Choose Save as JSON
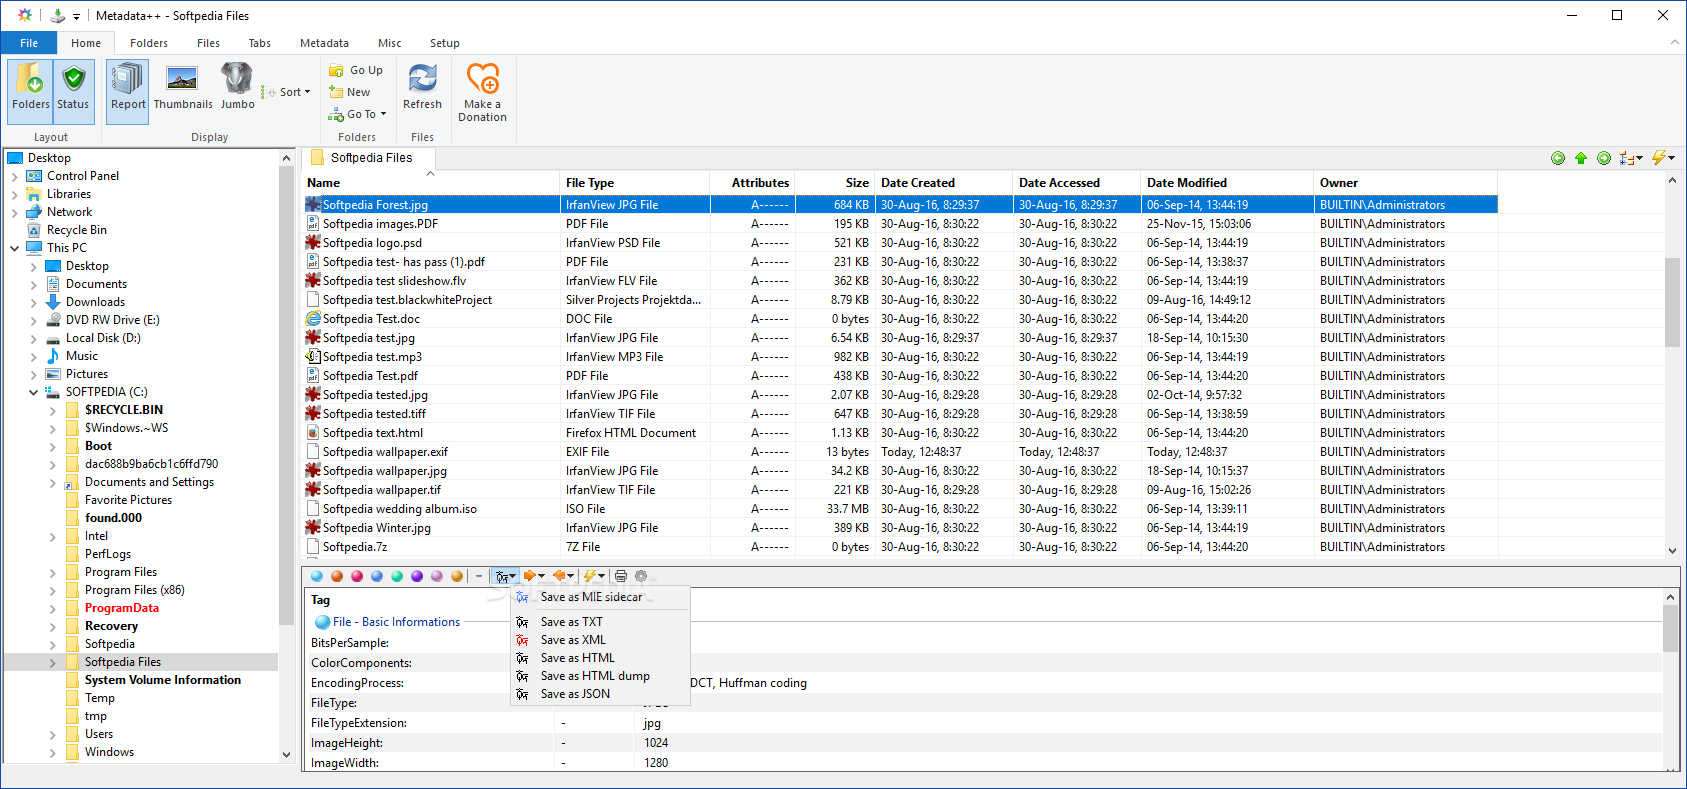Viewport: 1687px width, 789px height. [600, 694]
